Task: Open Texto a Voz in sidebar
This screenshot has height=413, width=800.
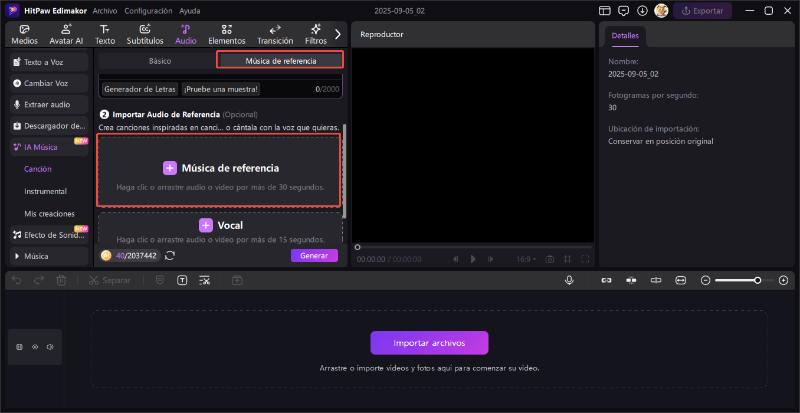Action: 49,62
